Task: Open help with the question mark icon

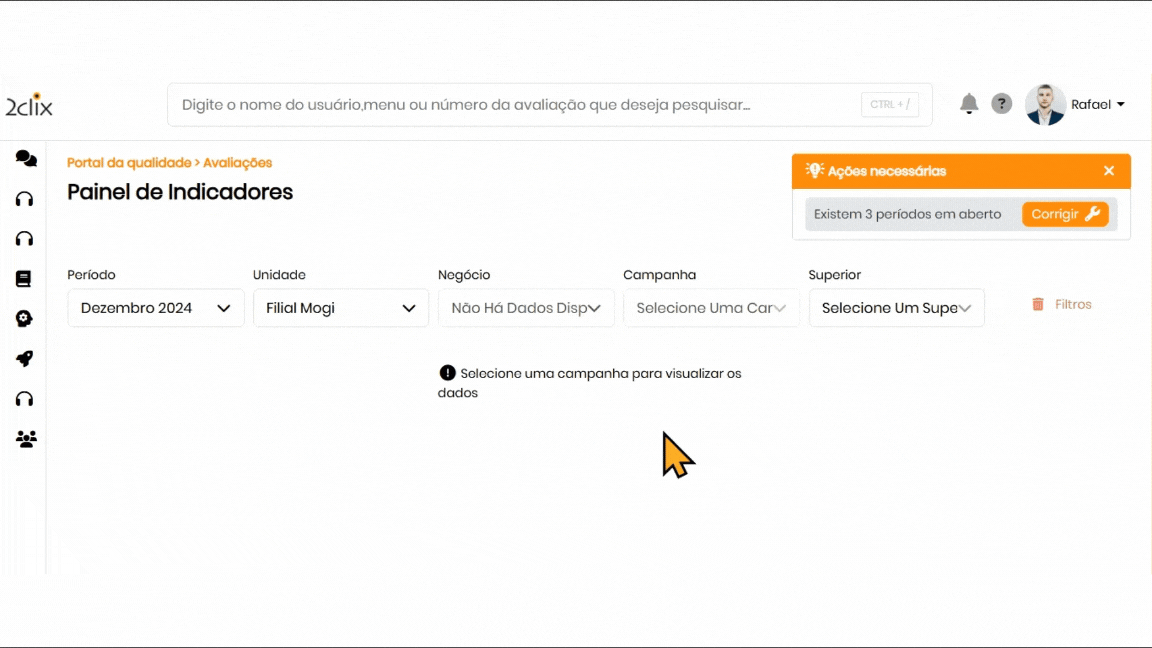Action: [x=1001, y=104]
